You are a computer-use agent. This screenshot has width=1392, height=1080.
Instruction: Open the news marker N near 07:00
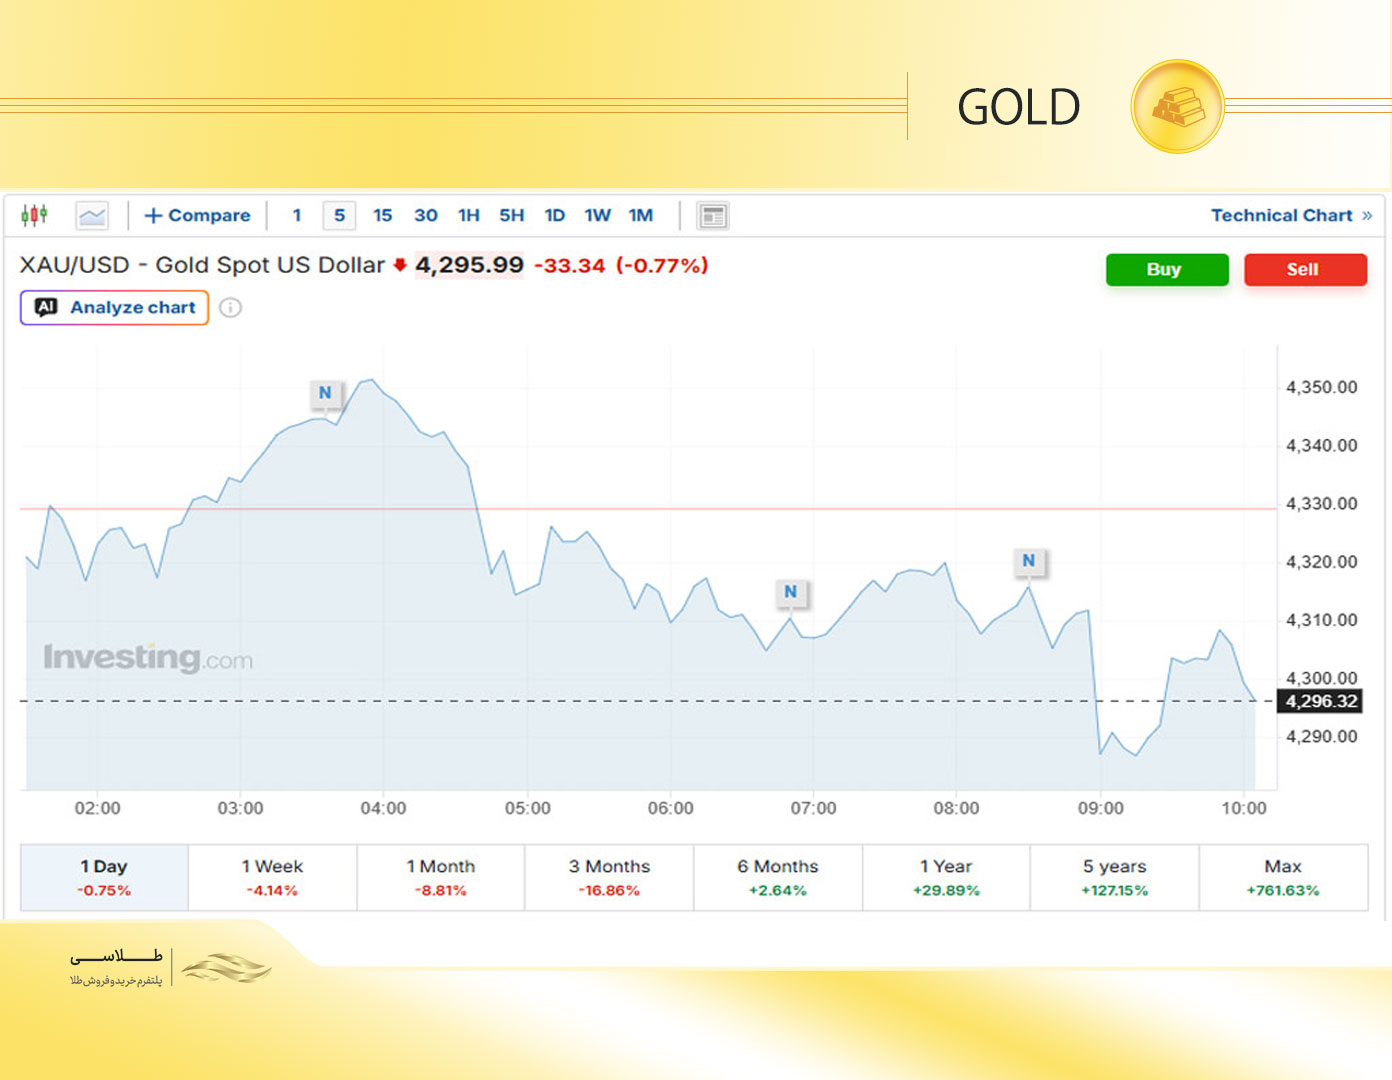[x=791, y=592]
